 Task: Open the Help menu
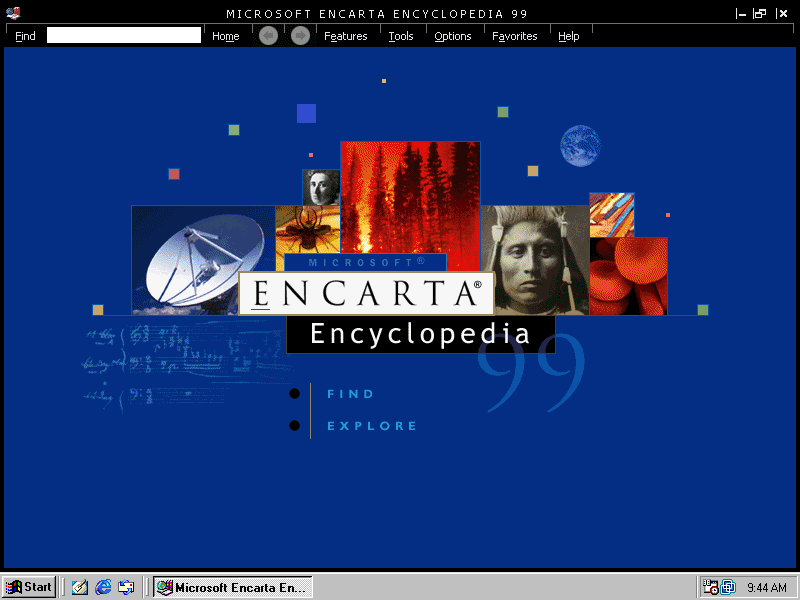pyautogui.click(x=569, y=35)
